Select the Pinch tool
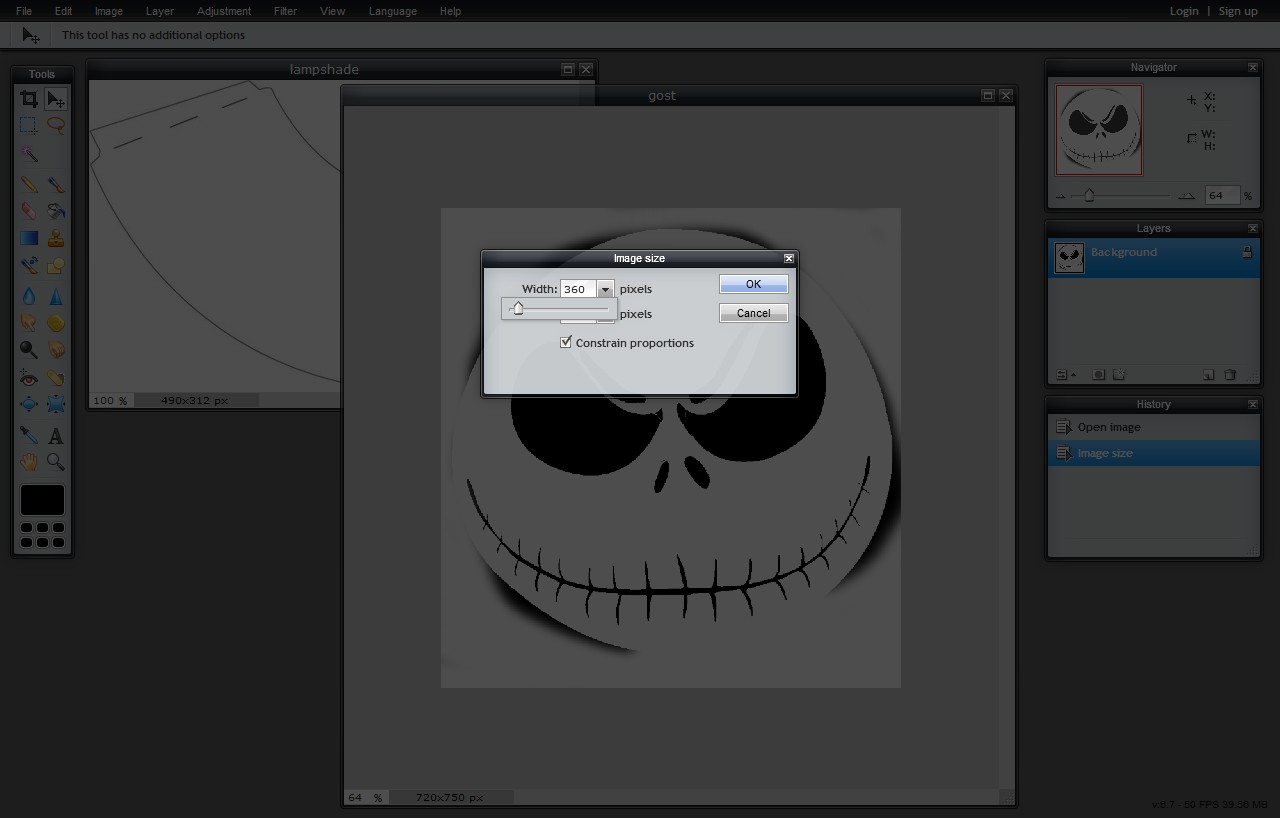 [56, 405]
